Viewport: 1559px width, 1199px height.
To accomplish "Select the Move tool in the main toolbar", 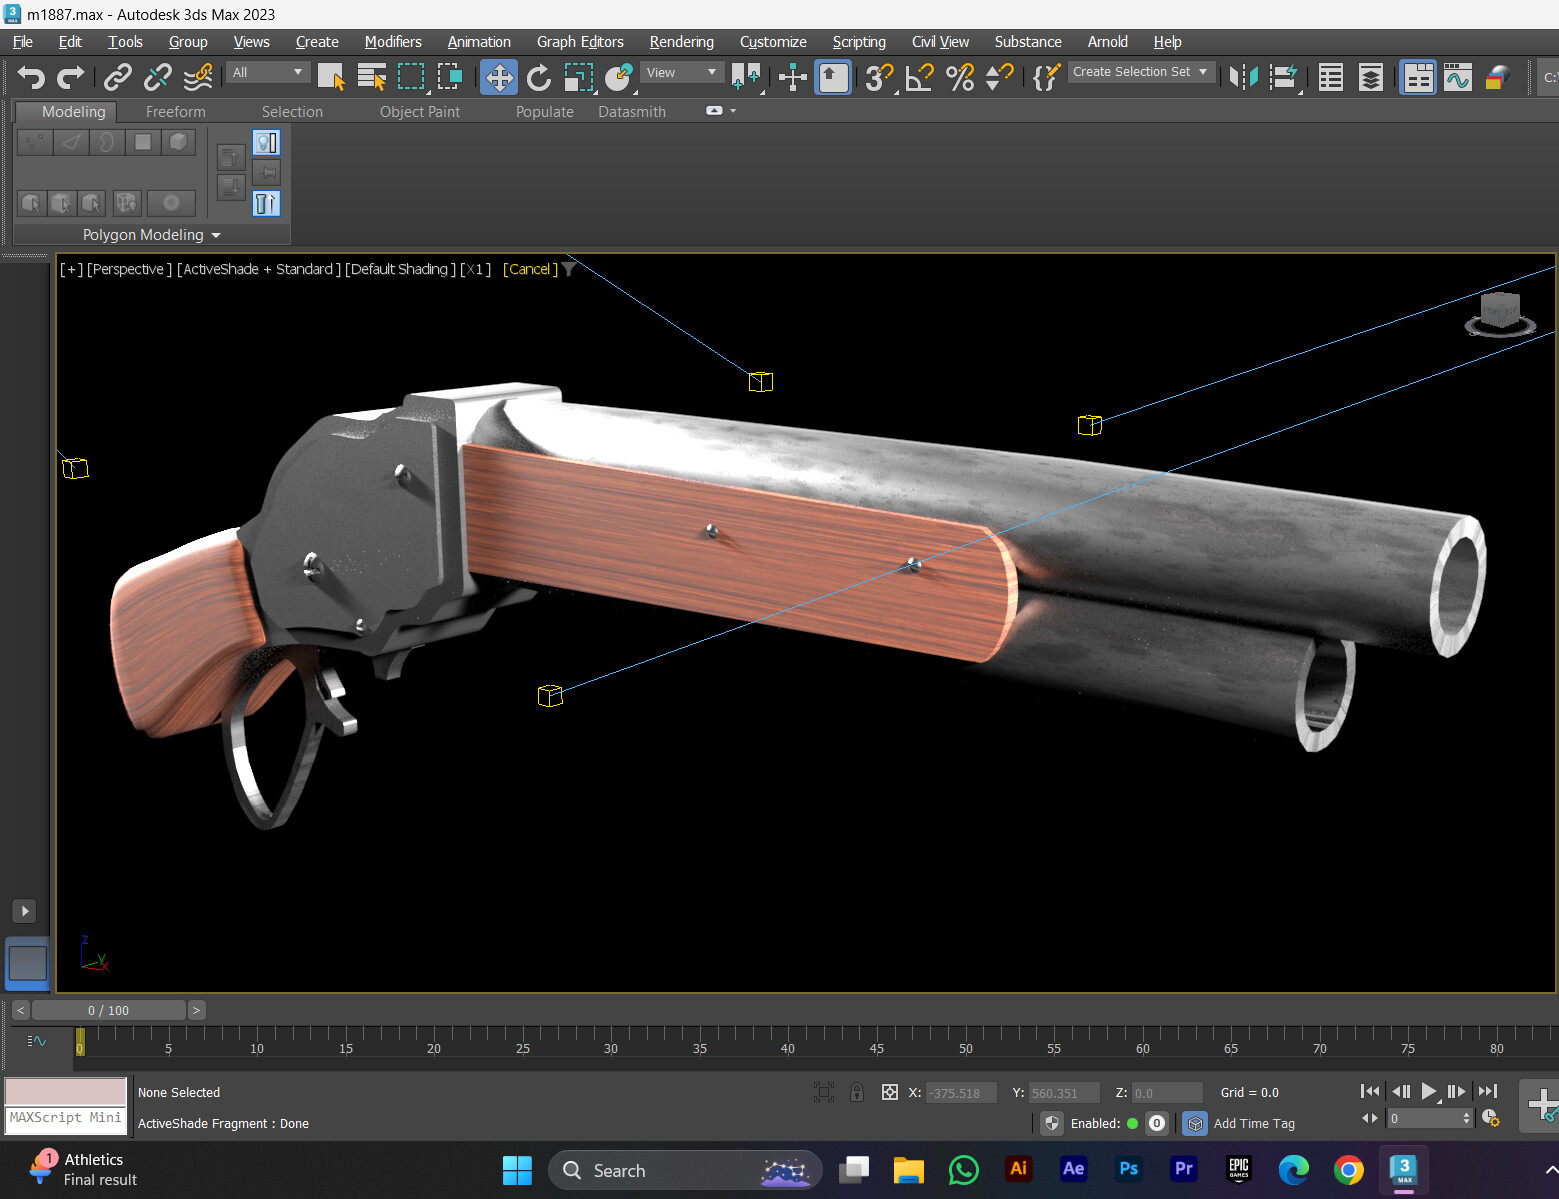I will pos(499,77).
